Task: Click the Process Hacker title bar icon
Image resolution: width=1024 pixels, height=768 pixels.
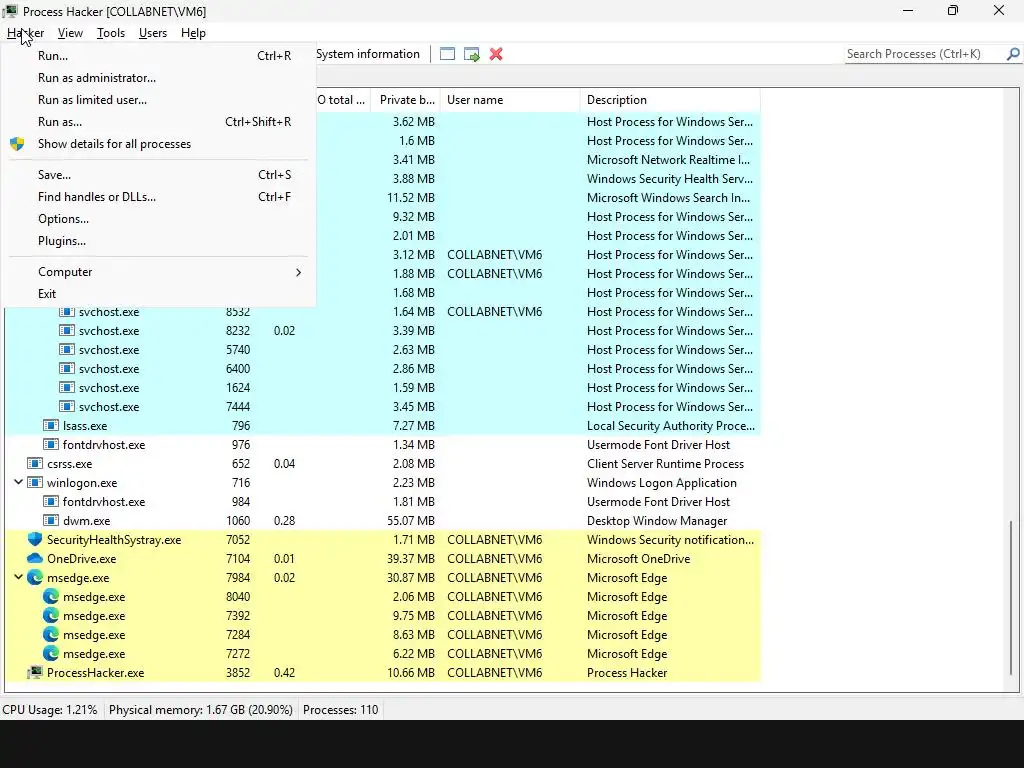Action: click(x=10, y=11)
